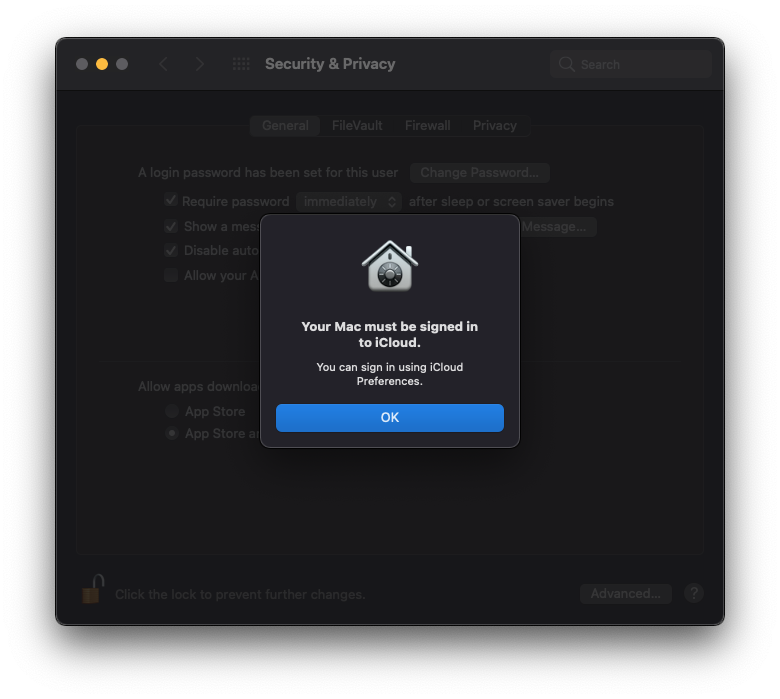Click the Change Password button

[x=480, y=173]
